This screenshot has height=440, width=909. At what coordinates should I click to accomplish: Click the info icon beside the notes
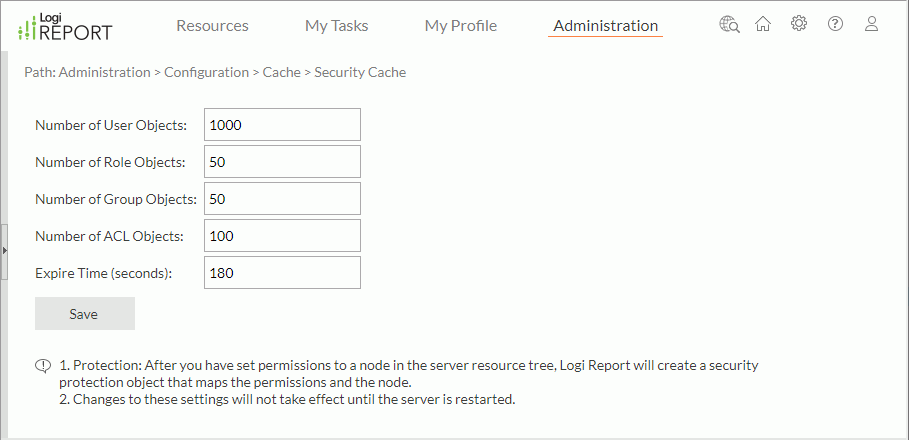pos(42,366)
